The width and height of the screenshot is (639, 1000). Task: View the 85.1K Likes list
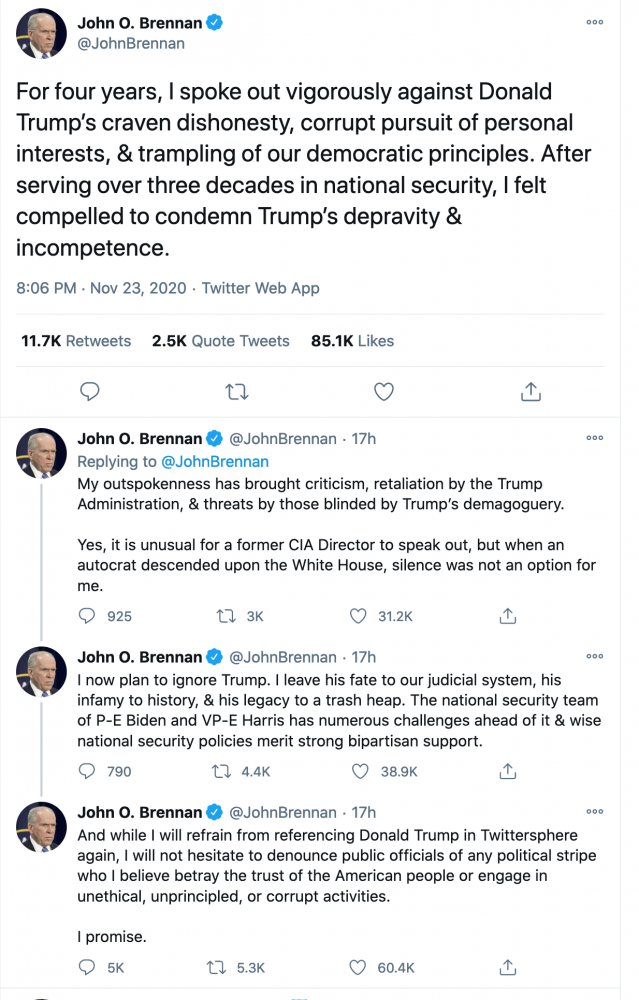(352, 341)
